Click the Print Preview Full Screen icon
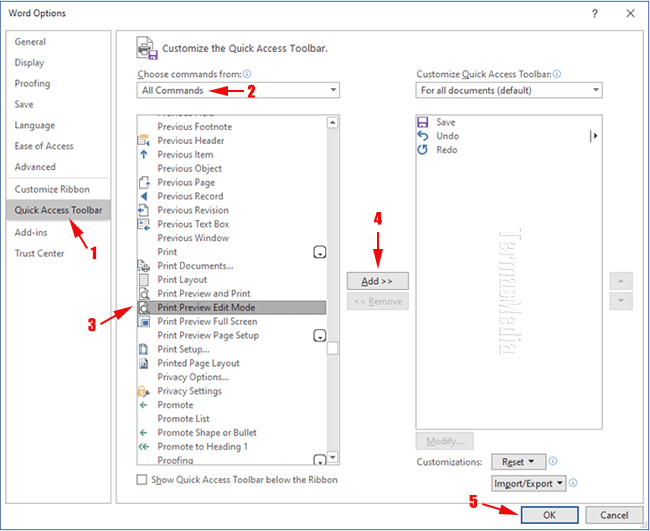 click(x=143, y=321)
